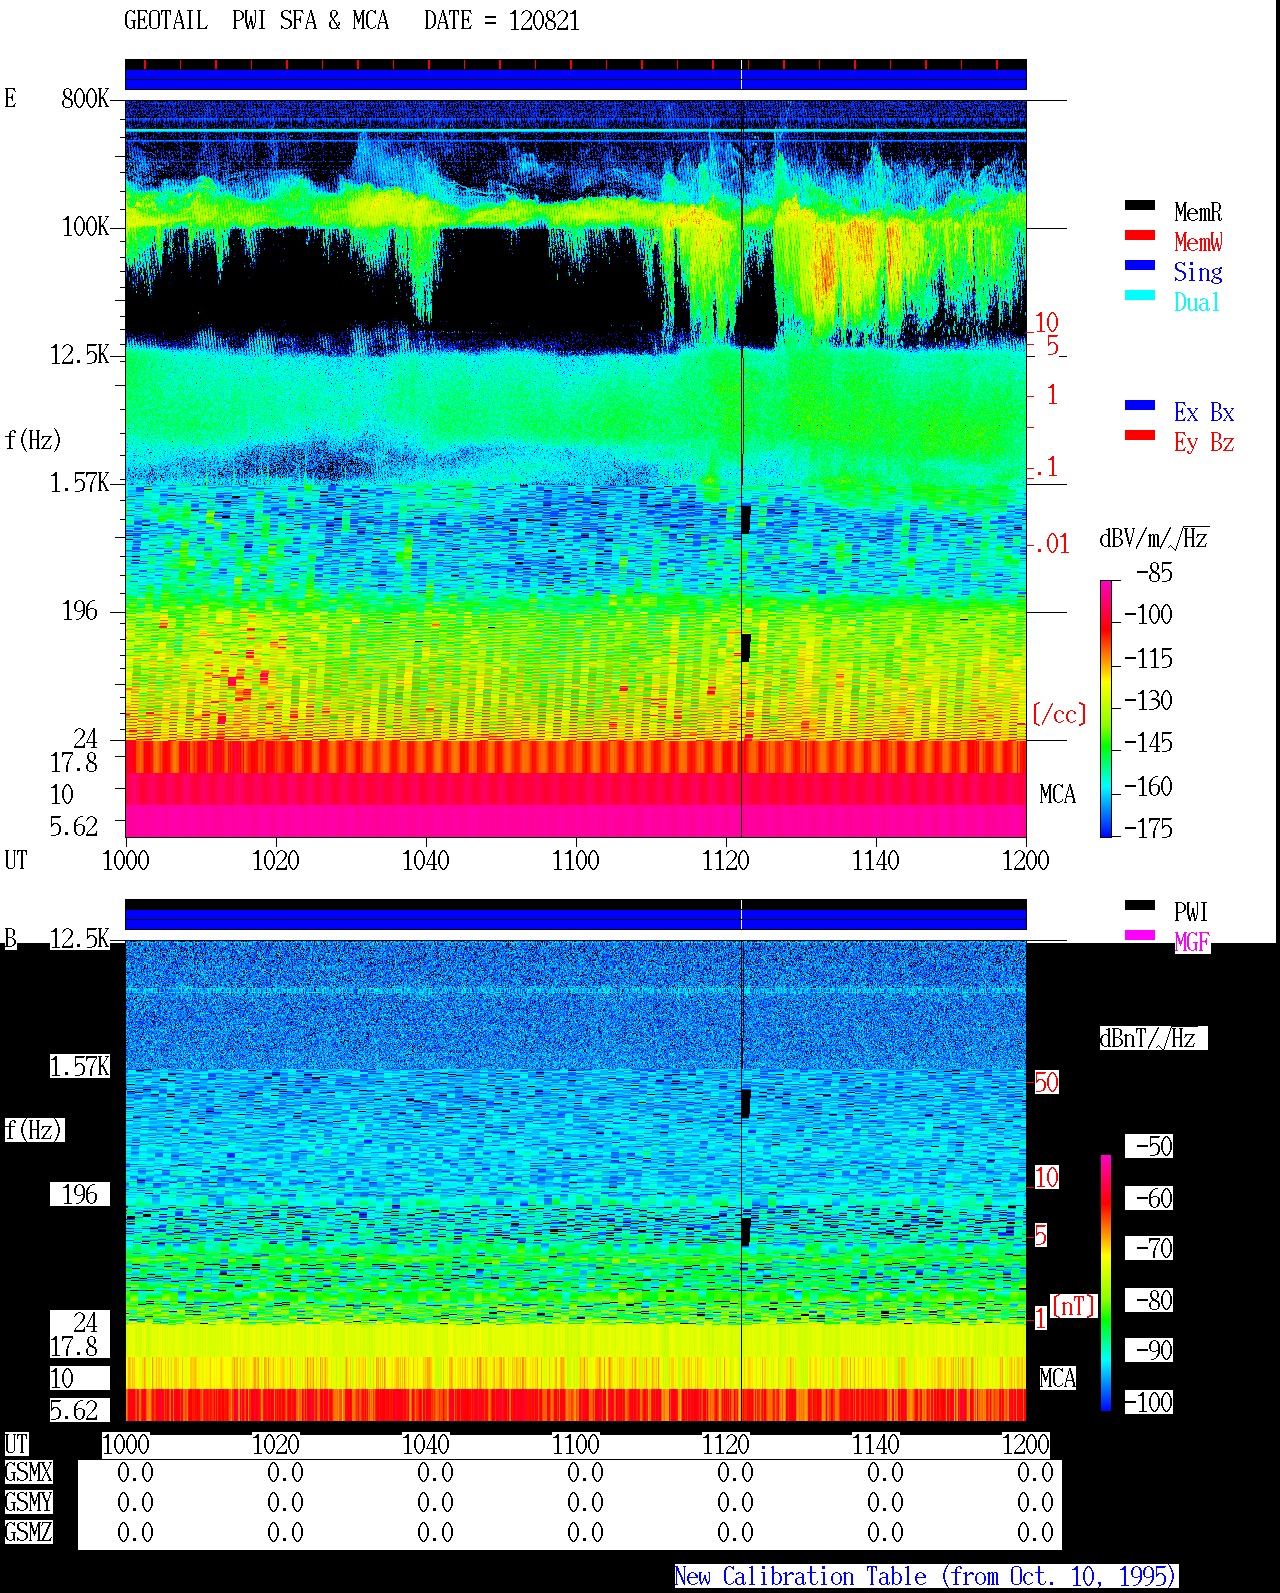Image resolution: width=1280 pixels, height=1593 pixels.
Task: Click the black MemR legend swatch
Action: pos(1140,206)
